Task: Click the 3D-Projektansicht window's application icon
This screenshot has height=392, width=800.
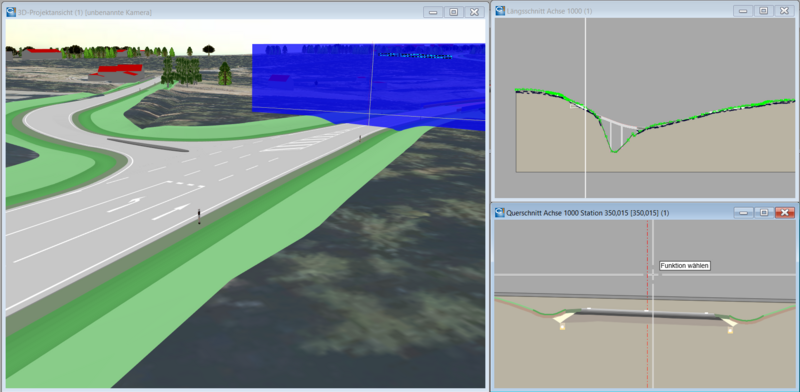Action: pyautogui.click(x=11, y=12)
